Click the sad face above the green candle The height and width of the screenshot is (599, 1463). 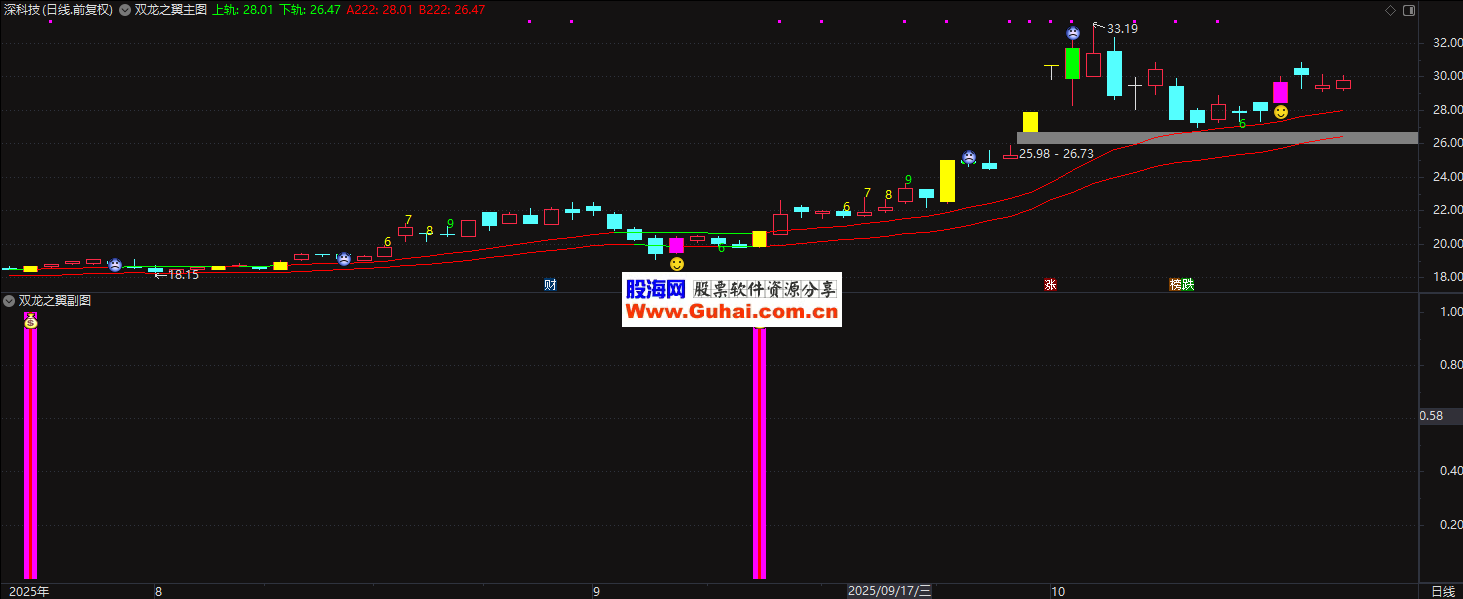pyautogui.click(x=1072, y=33)
